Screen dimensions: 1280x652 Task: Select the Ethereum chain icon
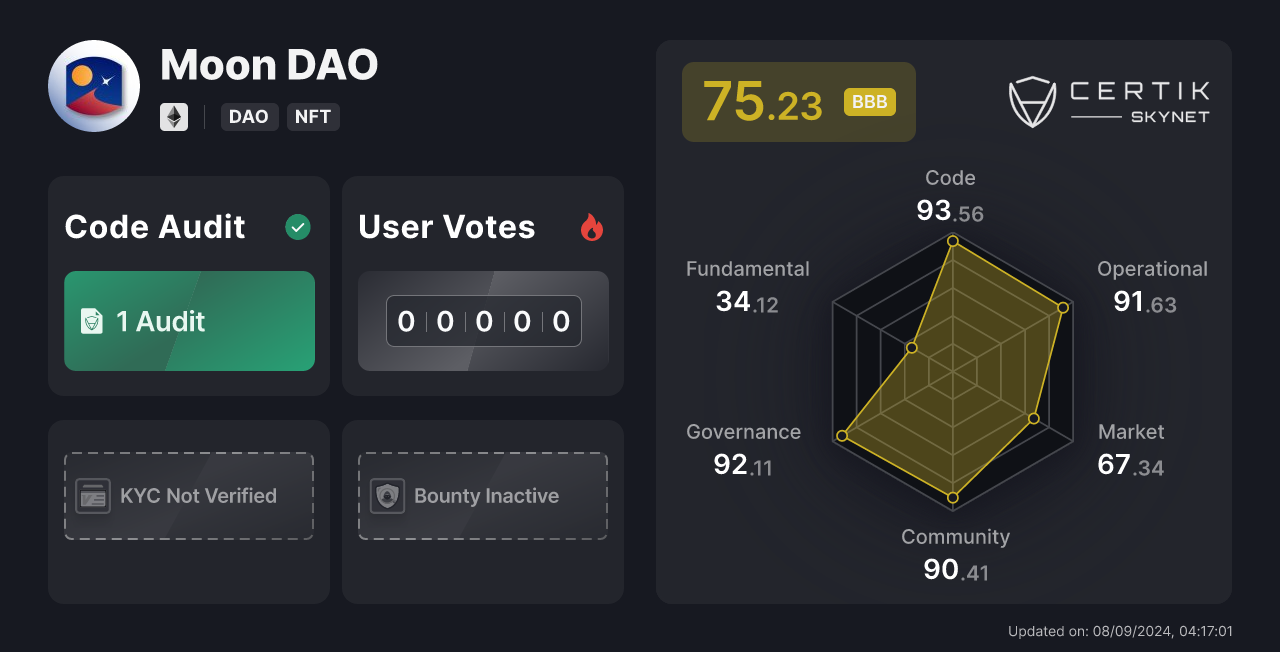(x=174, y=117)
